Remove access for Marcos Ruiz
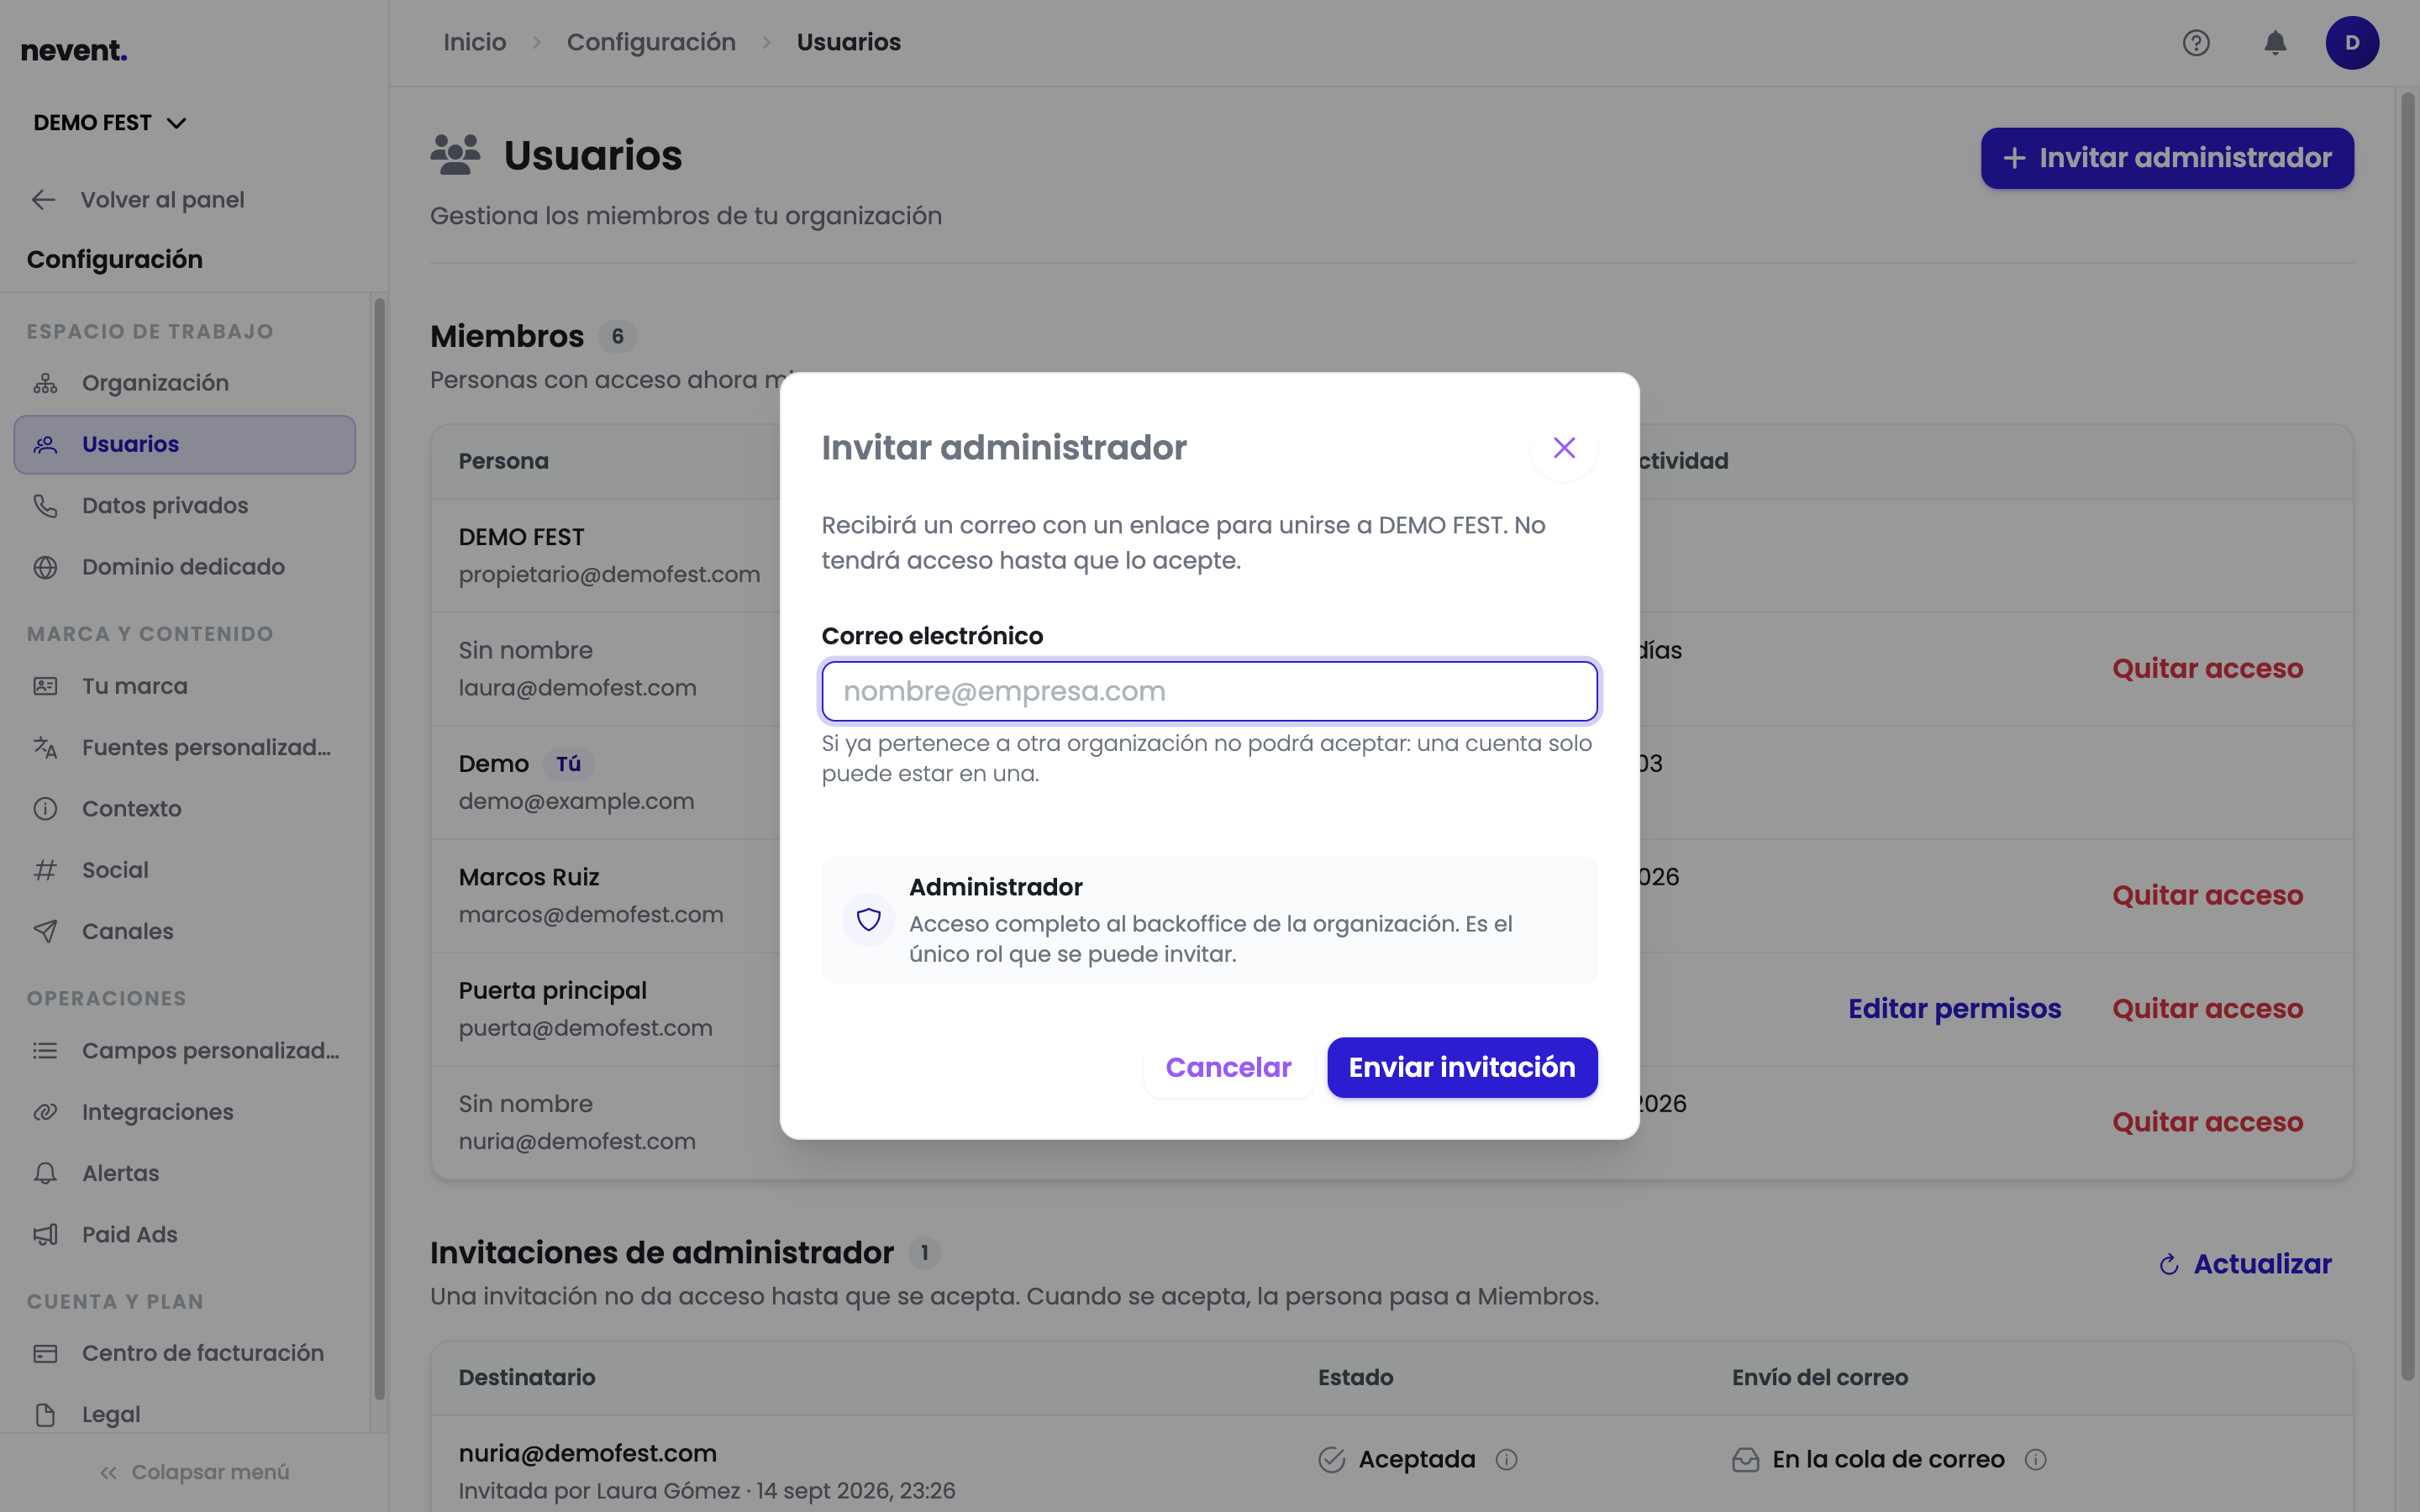 point(2207,895)
